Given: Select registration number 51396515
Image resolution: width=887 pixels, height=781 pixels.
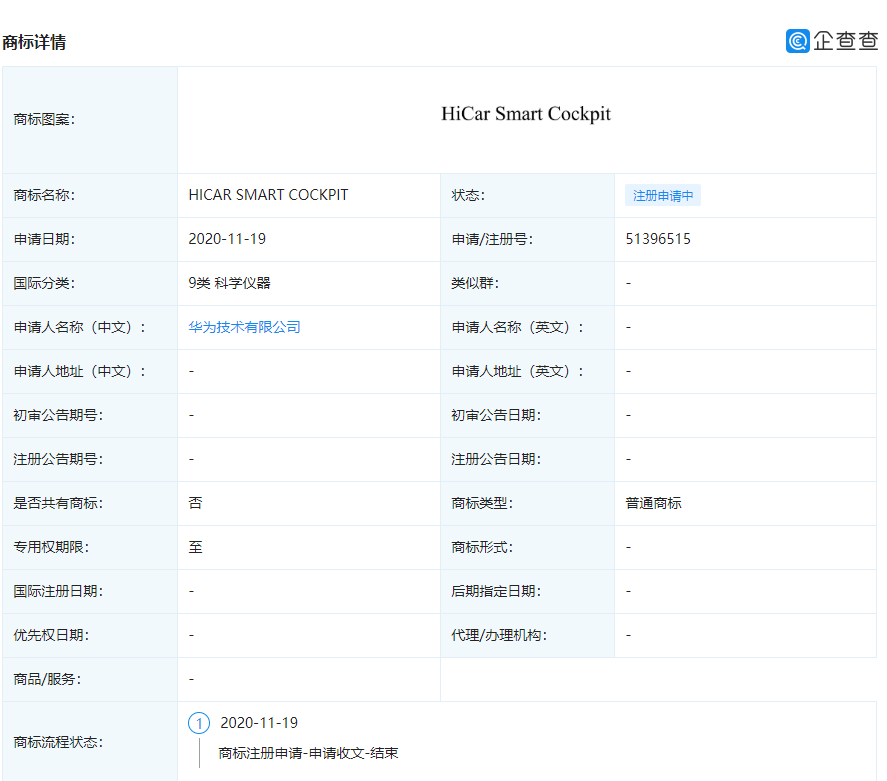Looking at the screenshot, I should pos(658,239).
